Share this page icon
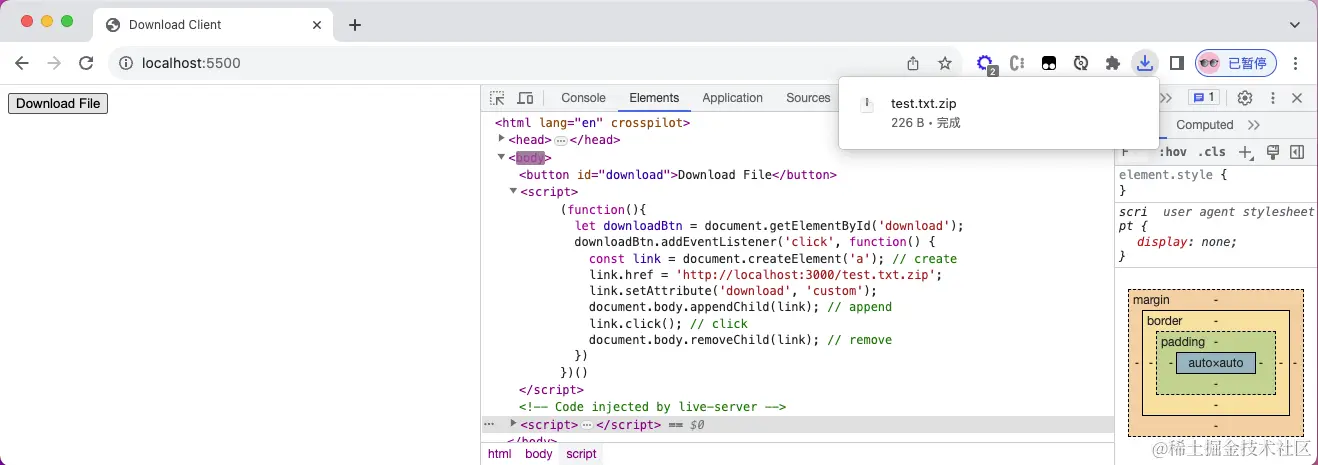Screen dimensions: 1318x465 (x=913, y=63)
